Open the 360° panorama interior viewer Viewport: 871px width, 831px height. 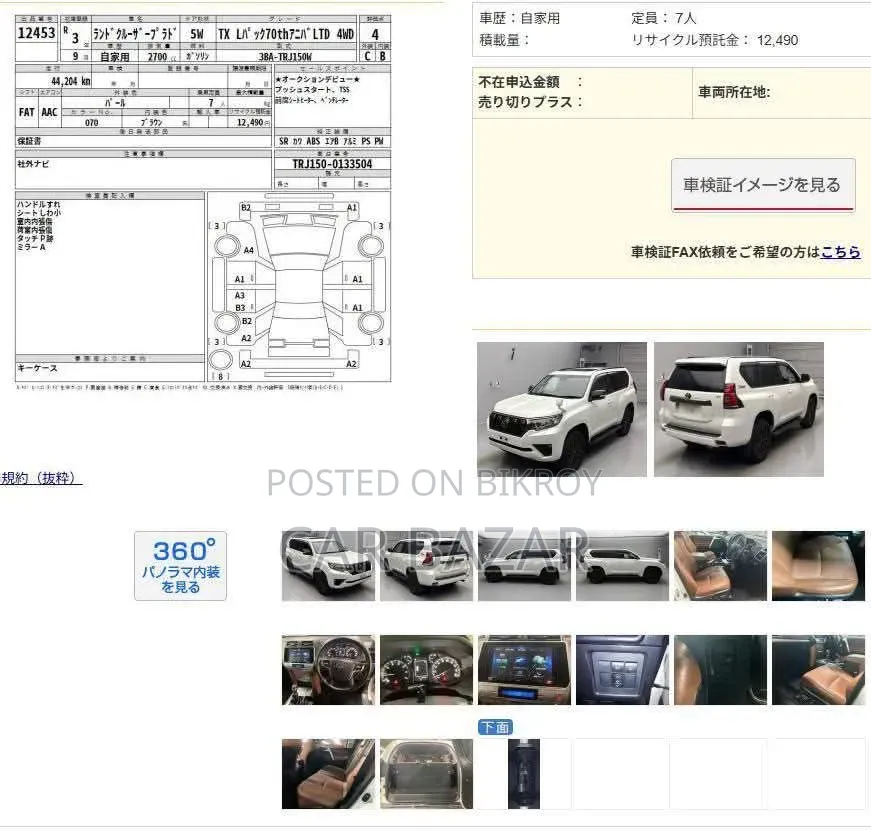click(181, 565)
